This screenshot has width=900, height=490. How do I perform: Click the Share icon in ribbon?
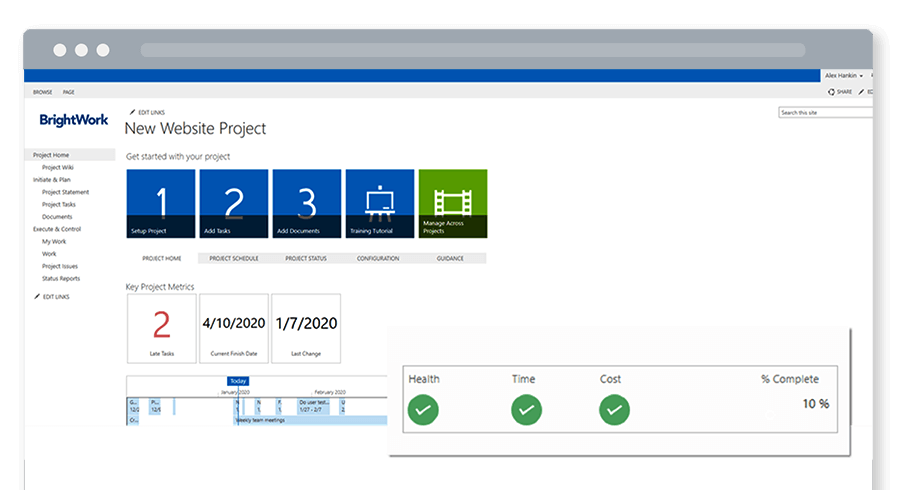coord(838,91)
